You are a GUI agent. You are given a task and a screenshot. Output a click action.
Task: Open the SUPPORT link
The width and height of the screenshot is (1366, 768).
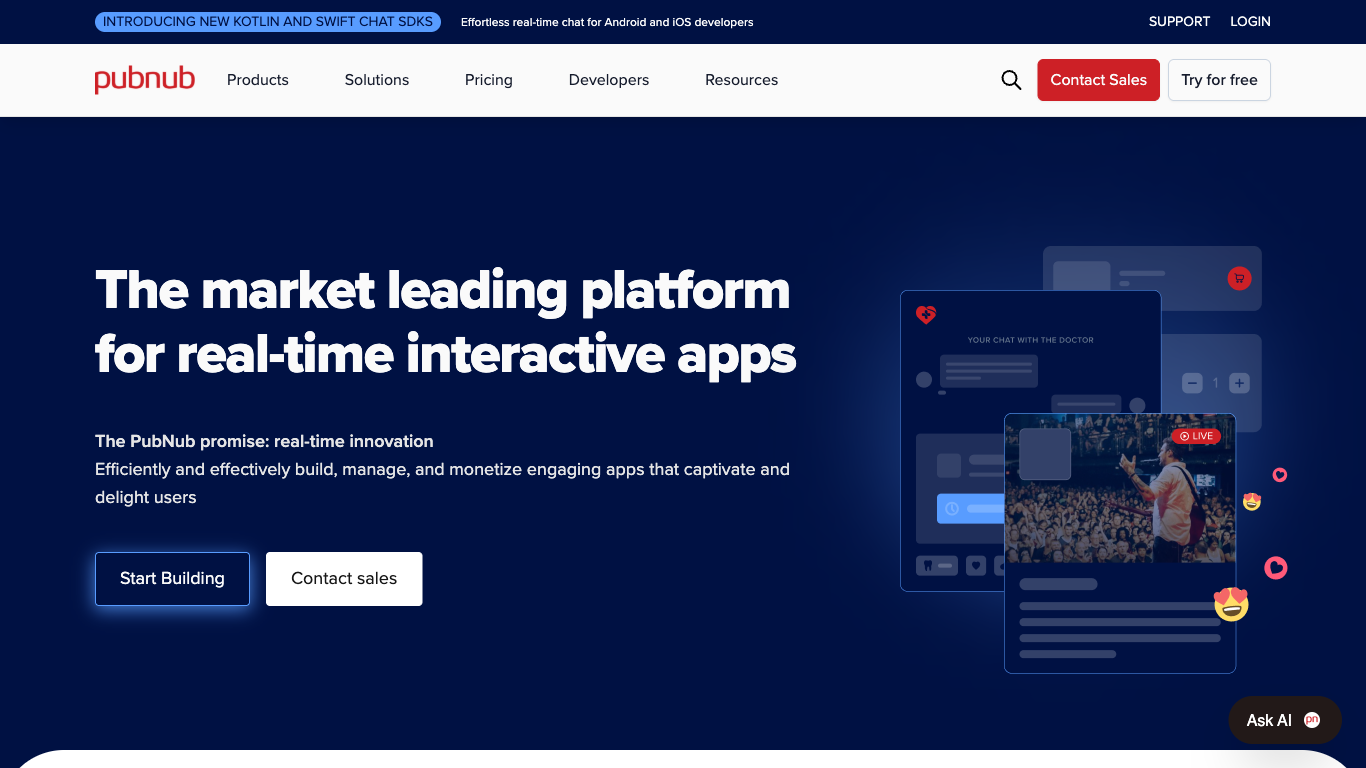coord(1179,21)
